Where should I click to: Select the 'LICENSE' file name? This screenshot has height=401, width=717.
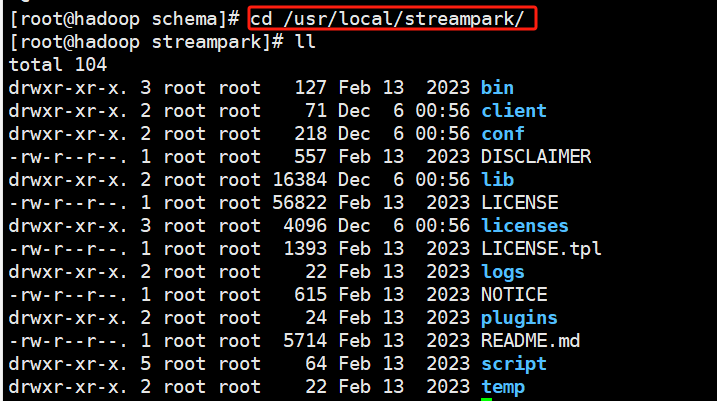coord(519,203)
